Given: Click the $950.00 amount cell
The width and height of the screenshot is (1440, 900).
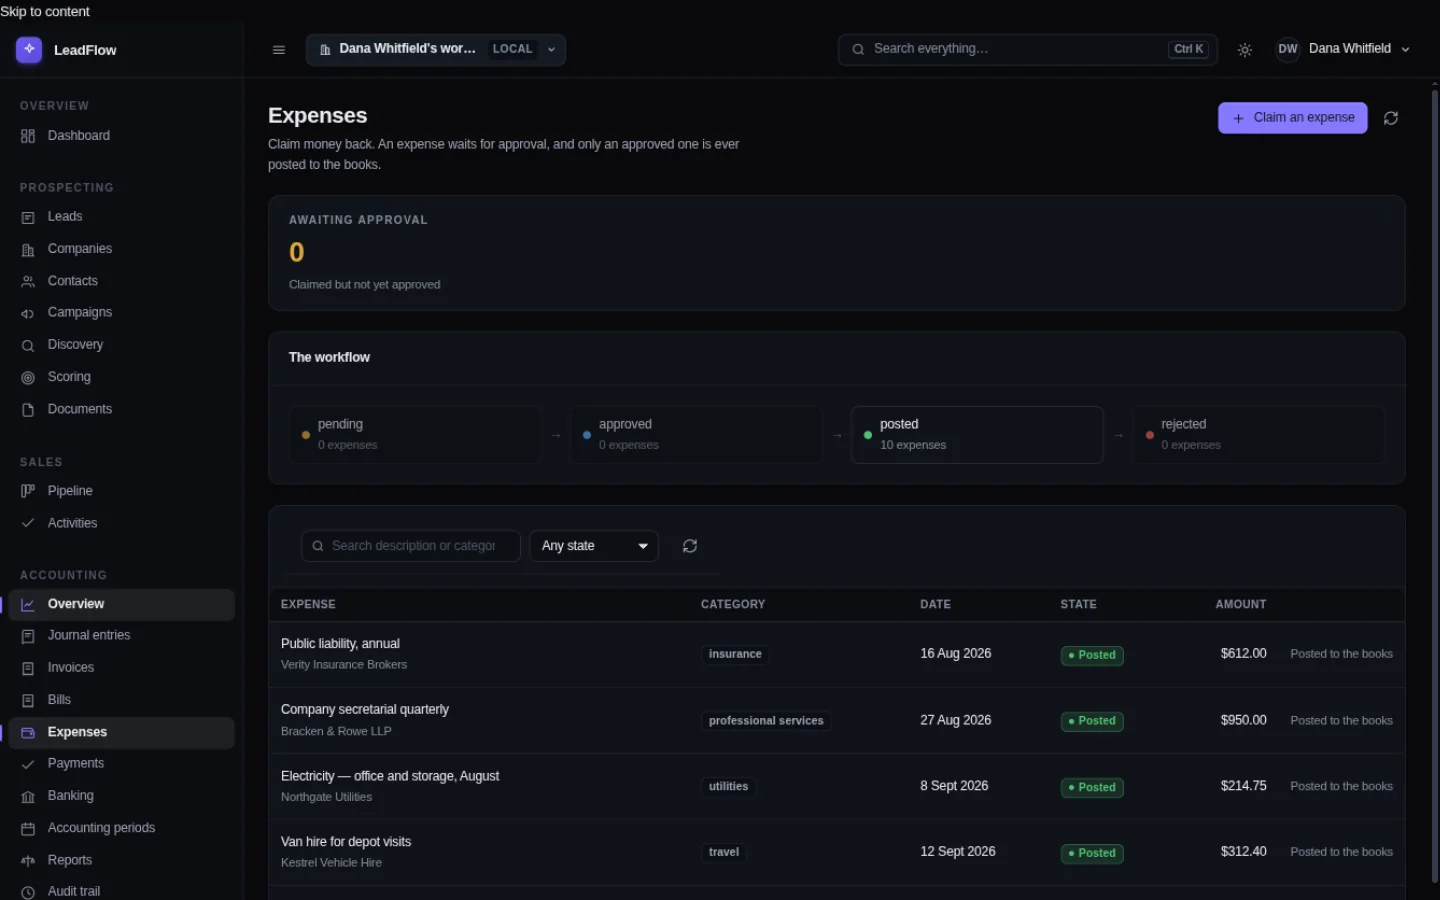Looking at the screenshot, I should [x=1243, y=721].
